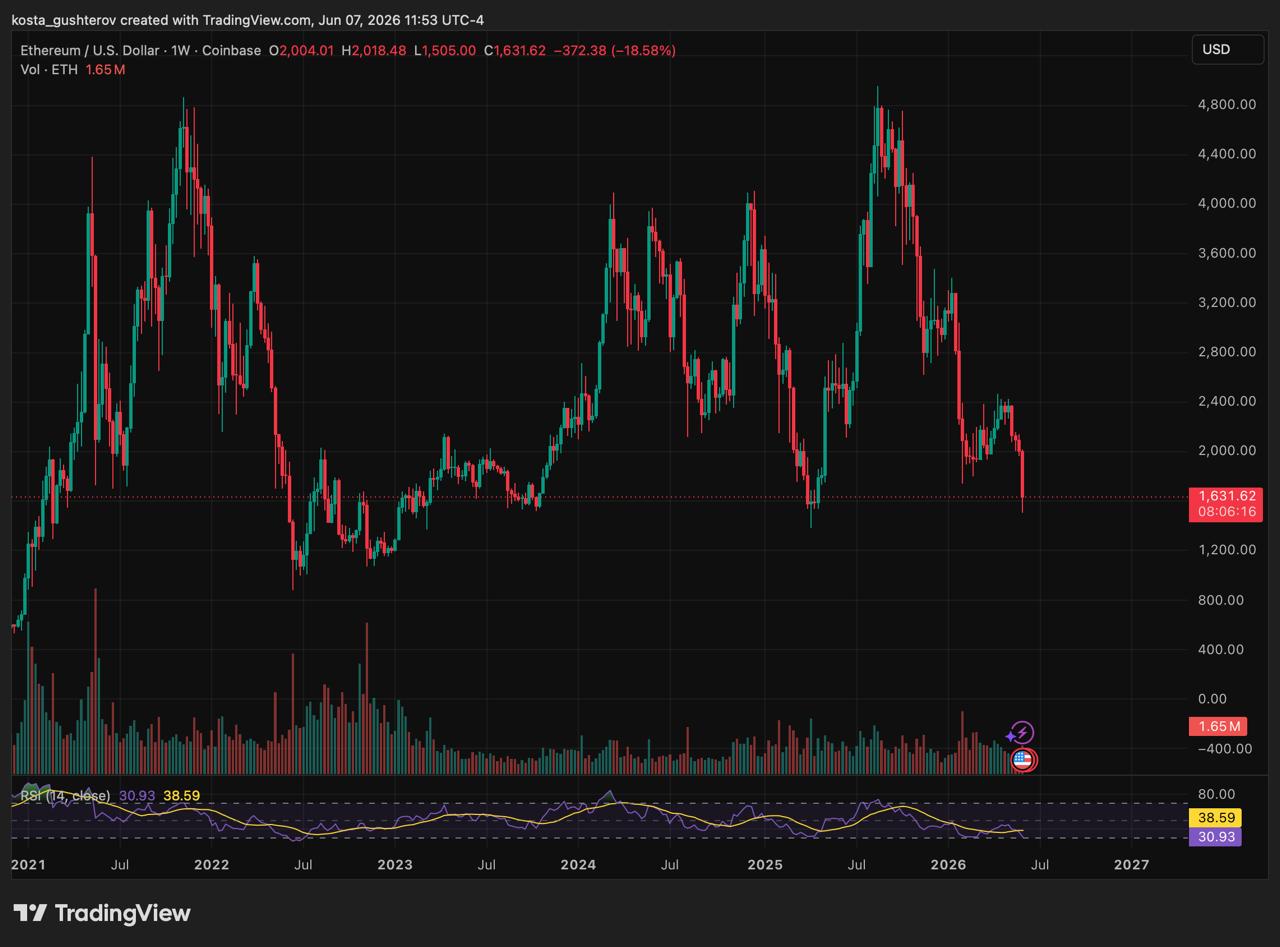Click the 2021 time axis label

tap(28, 864)
